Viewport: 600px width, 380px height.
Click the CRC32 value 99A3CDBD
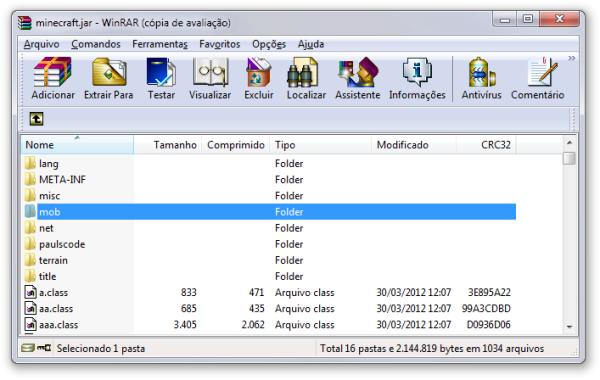point(486,308)
